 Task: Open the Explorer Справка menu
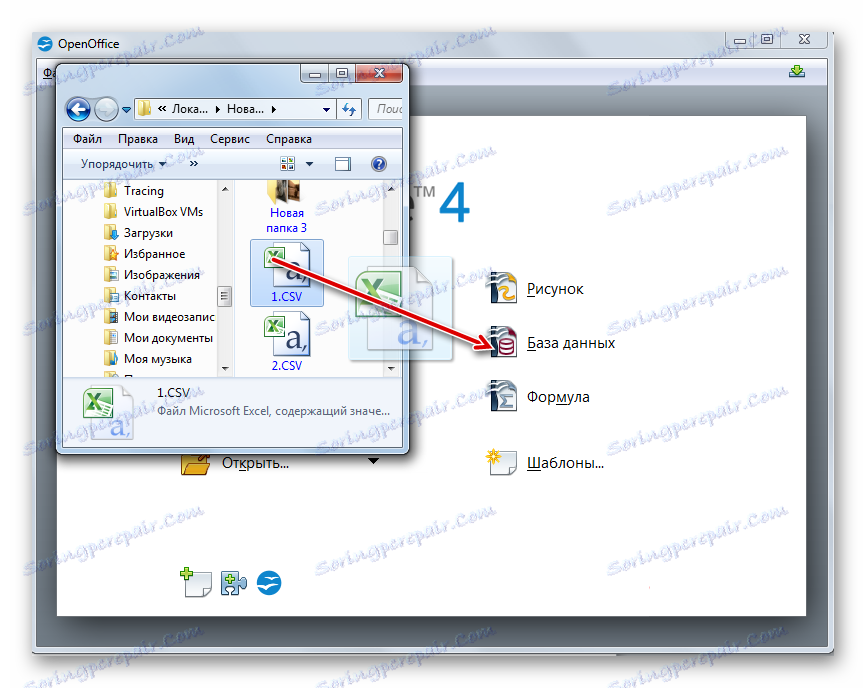[x=289, y=139]
